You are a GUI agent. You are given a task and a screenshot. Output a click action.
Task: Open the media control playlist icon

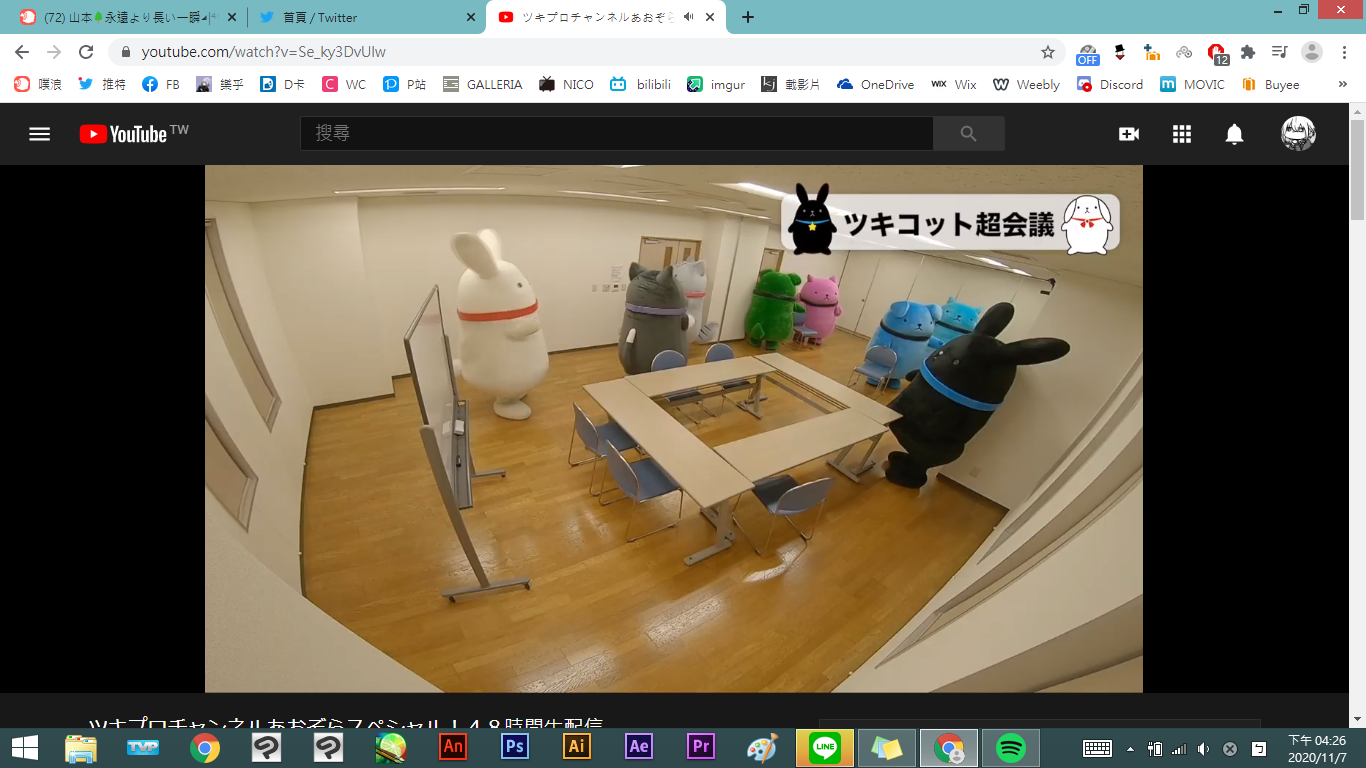point(1279,52)
